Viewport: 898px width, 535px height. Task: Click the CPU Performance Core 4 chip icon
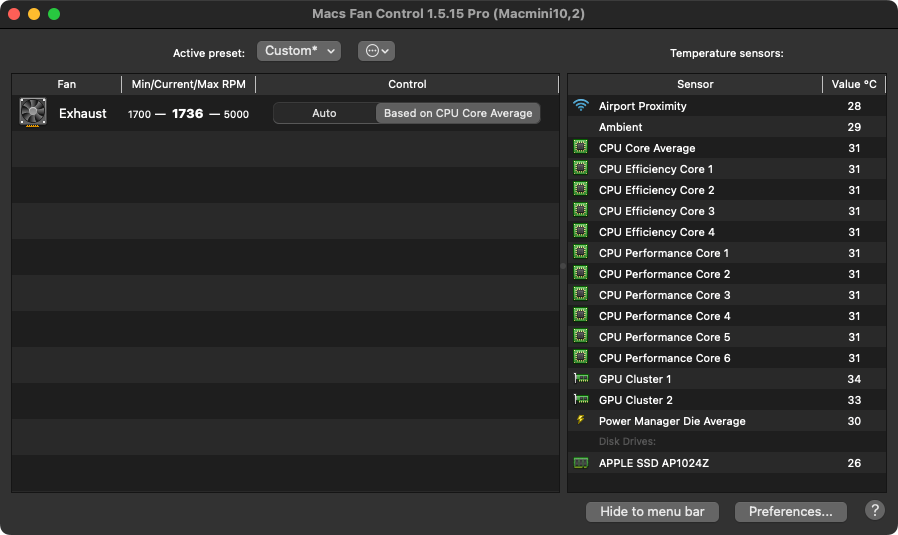(x=581, y=315)
